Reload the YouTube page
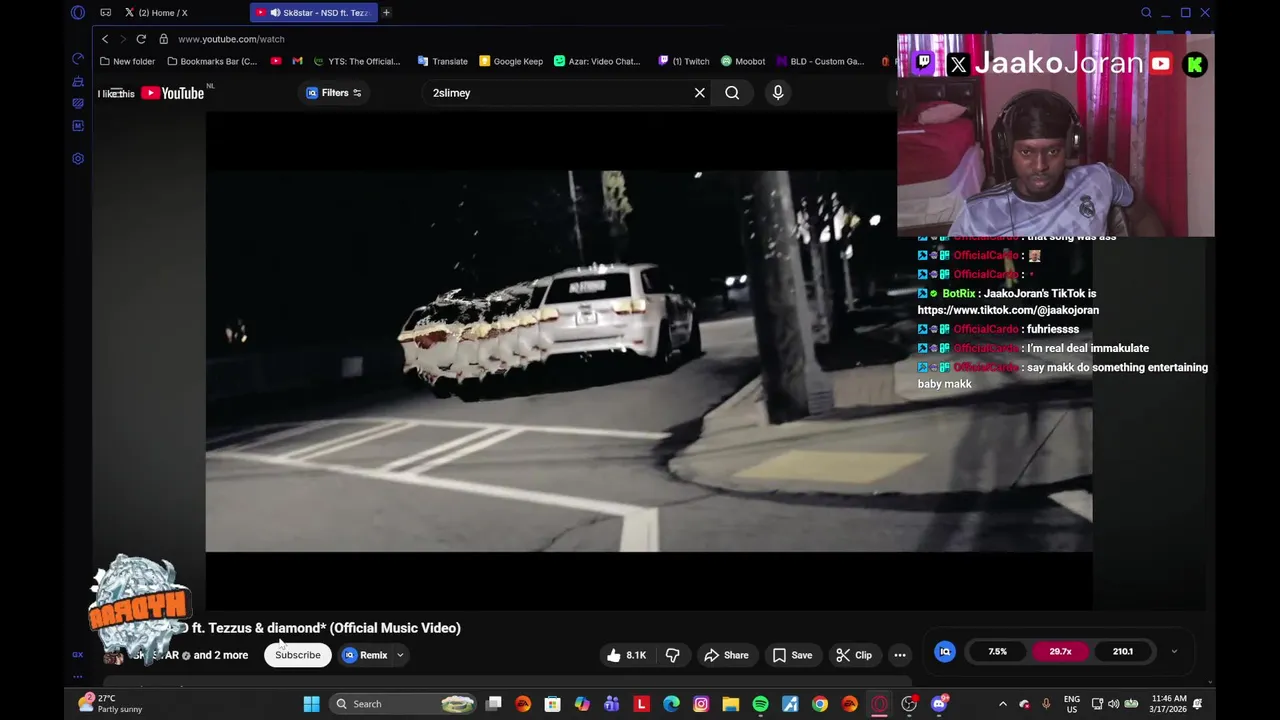The width and height of the screenshot is (1280, 720). (x=141, y=39)
